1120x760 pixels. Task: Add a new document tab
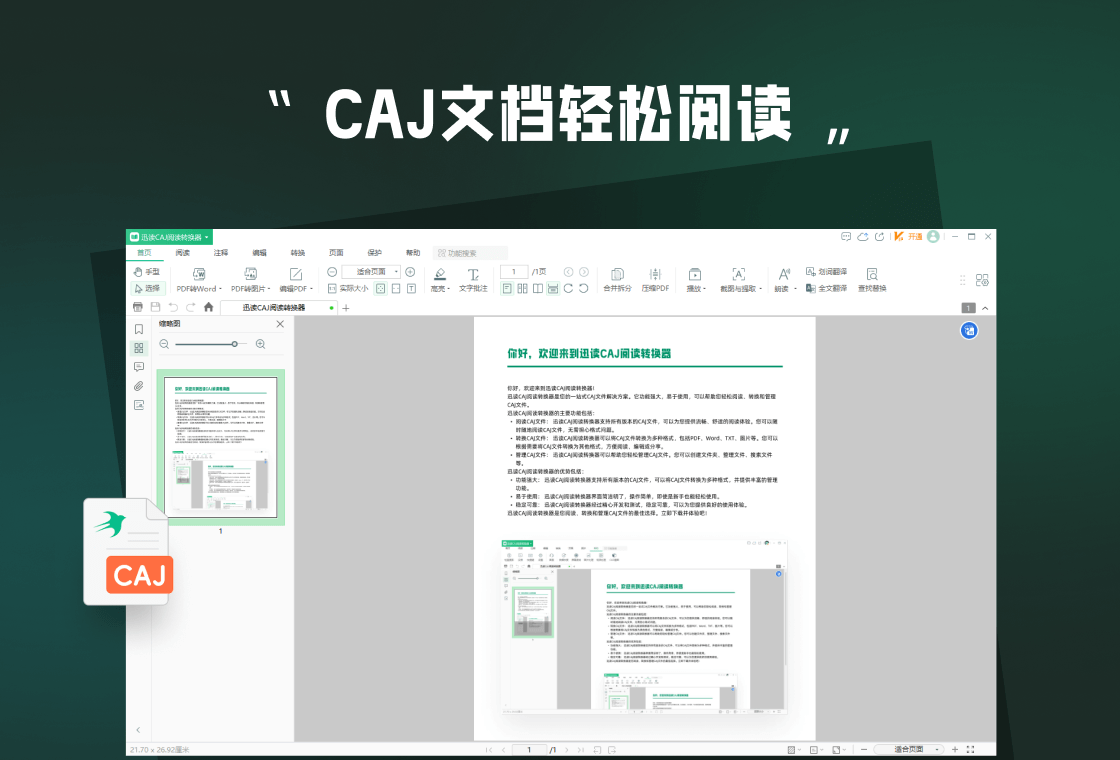click(346, 308)
